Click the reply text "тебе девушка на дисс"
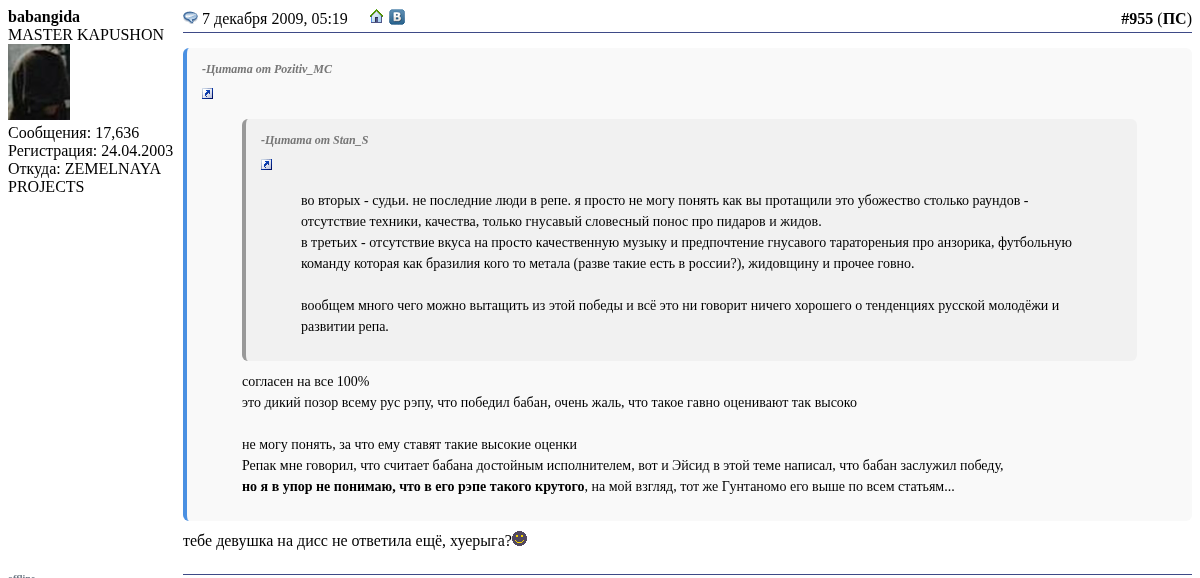Viewport: 1200px width, 578px height. (x=346, y=541)
